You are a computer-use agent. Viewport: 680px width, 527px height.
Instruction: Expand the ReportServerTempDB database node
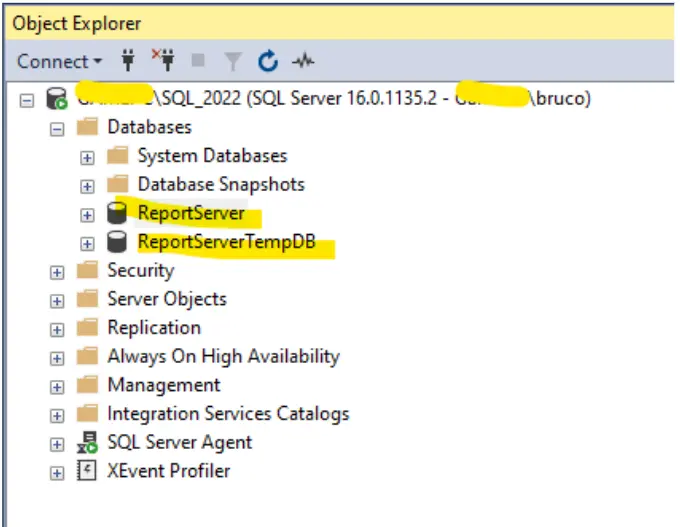(x=87, y=244)
